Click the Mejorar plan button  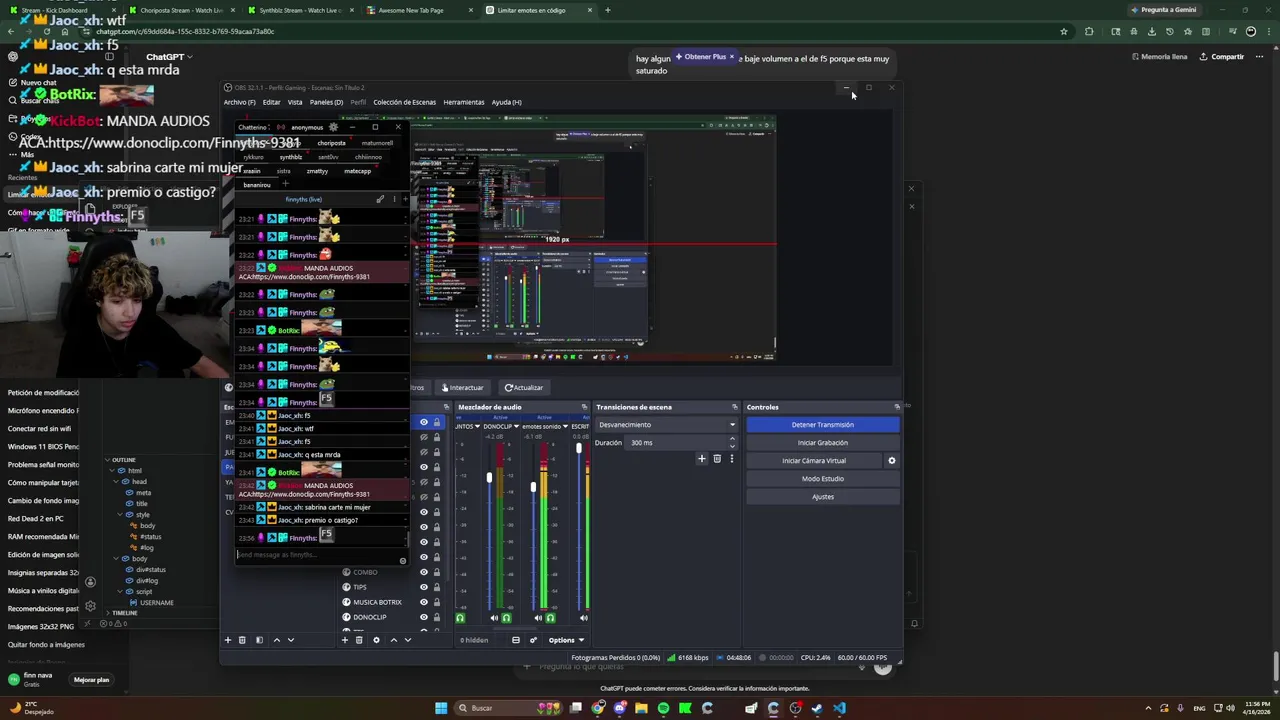(x=91, y=680)
